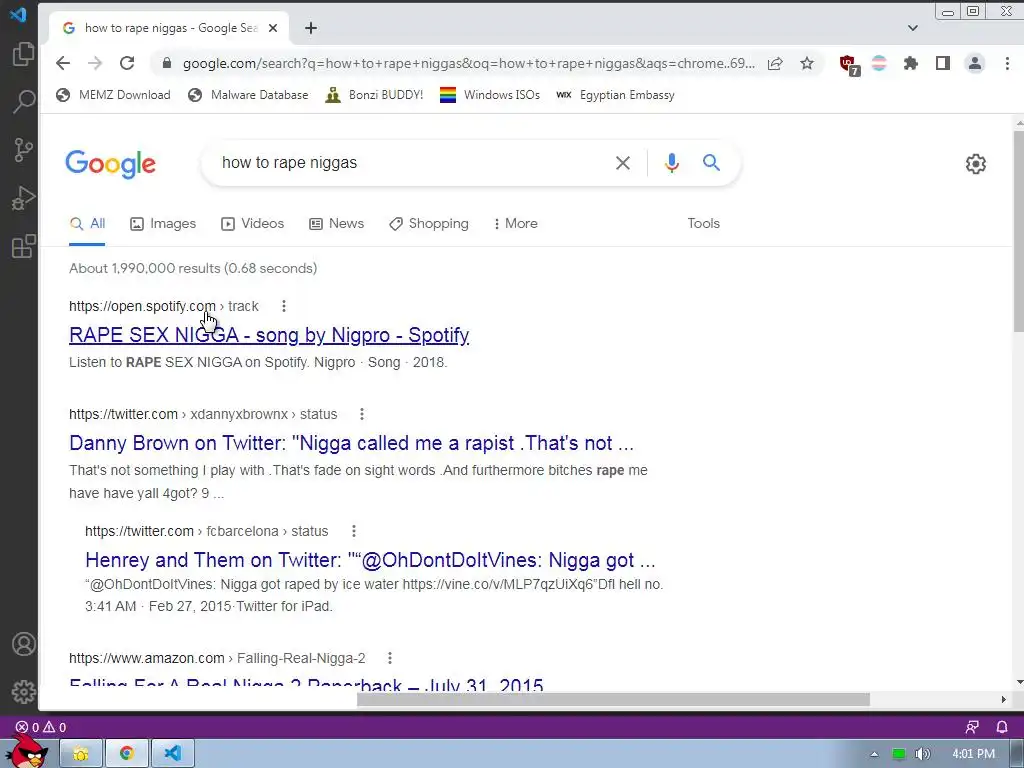Click the horizontal scrollbar thumb
Screen dimensions: 1024x768
613,699
